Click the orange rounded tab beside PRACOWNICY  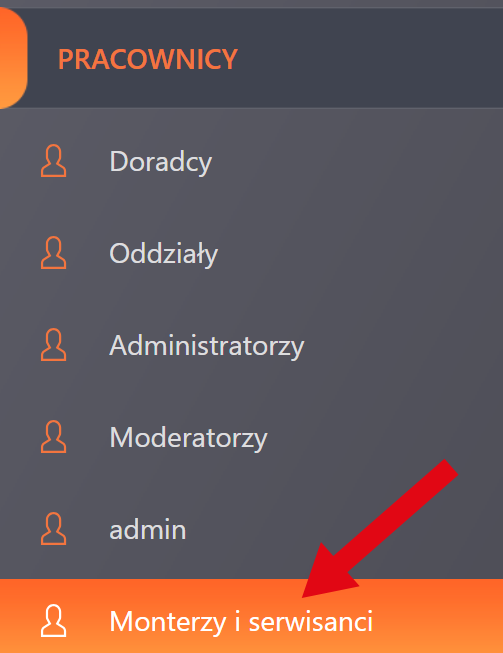click(12, 58)
